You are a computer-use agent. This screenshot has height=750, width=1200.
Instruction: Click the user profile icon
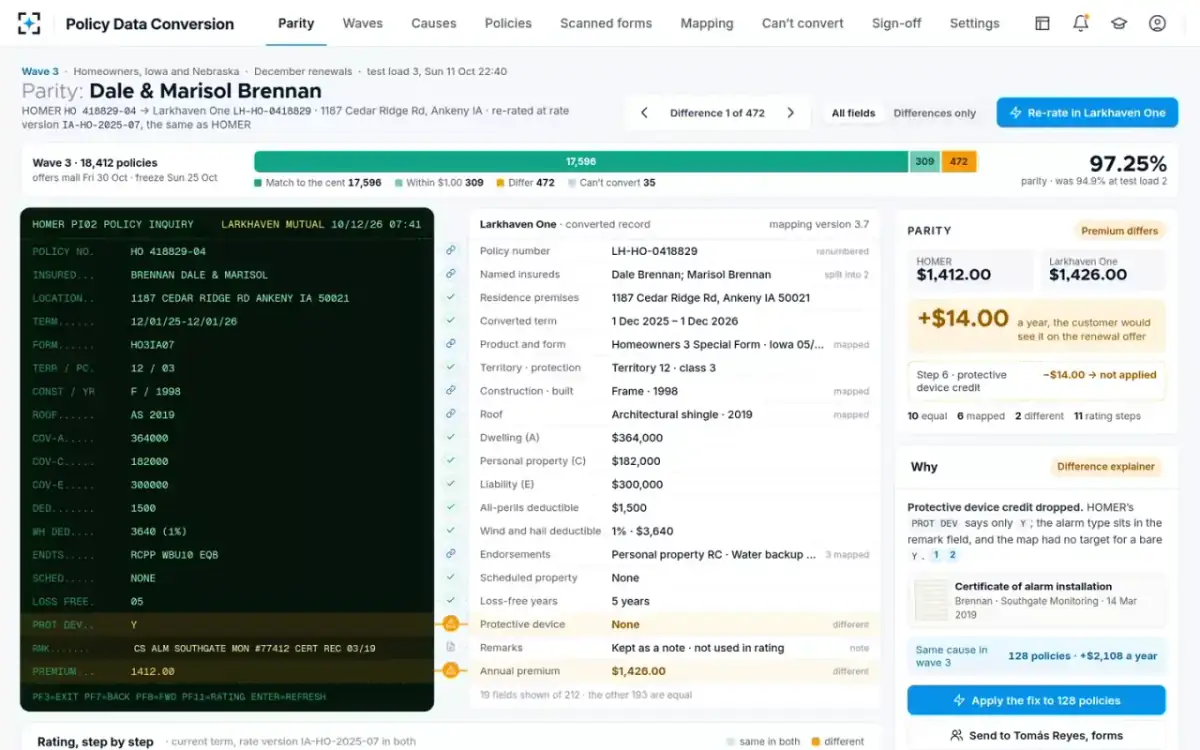pyautogui.click(x=1157, y=23)
